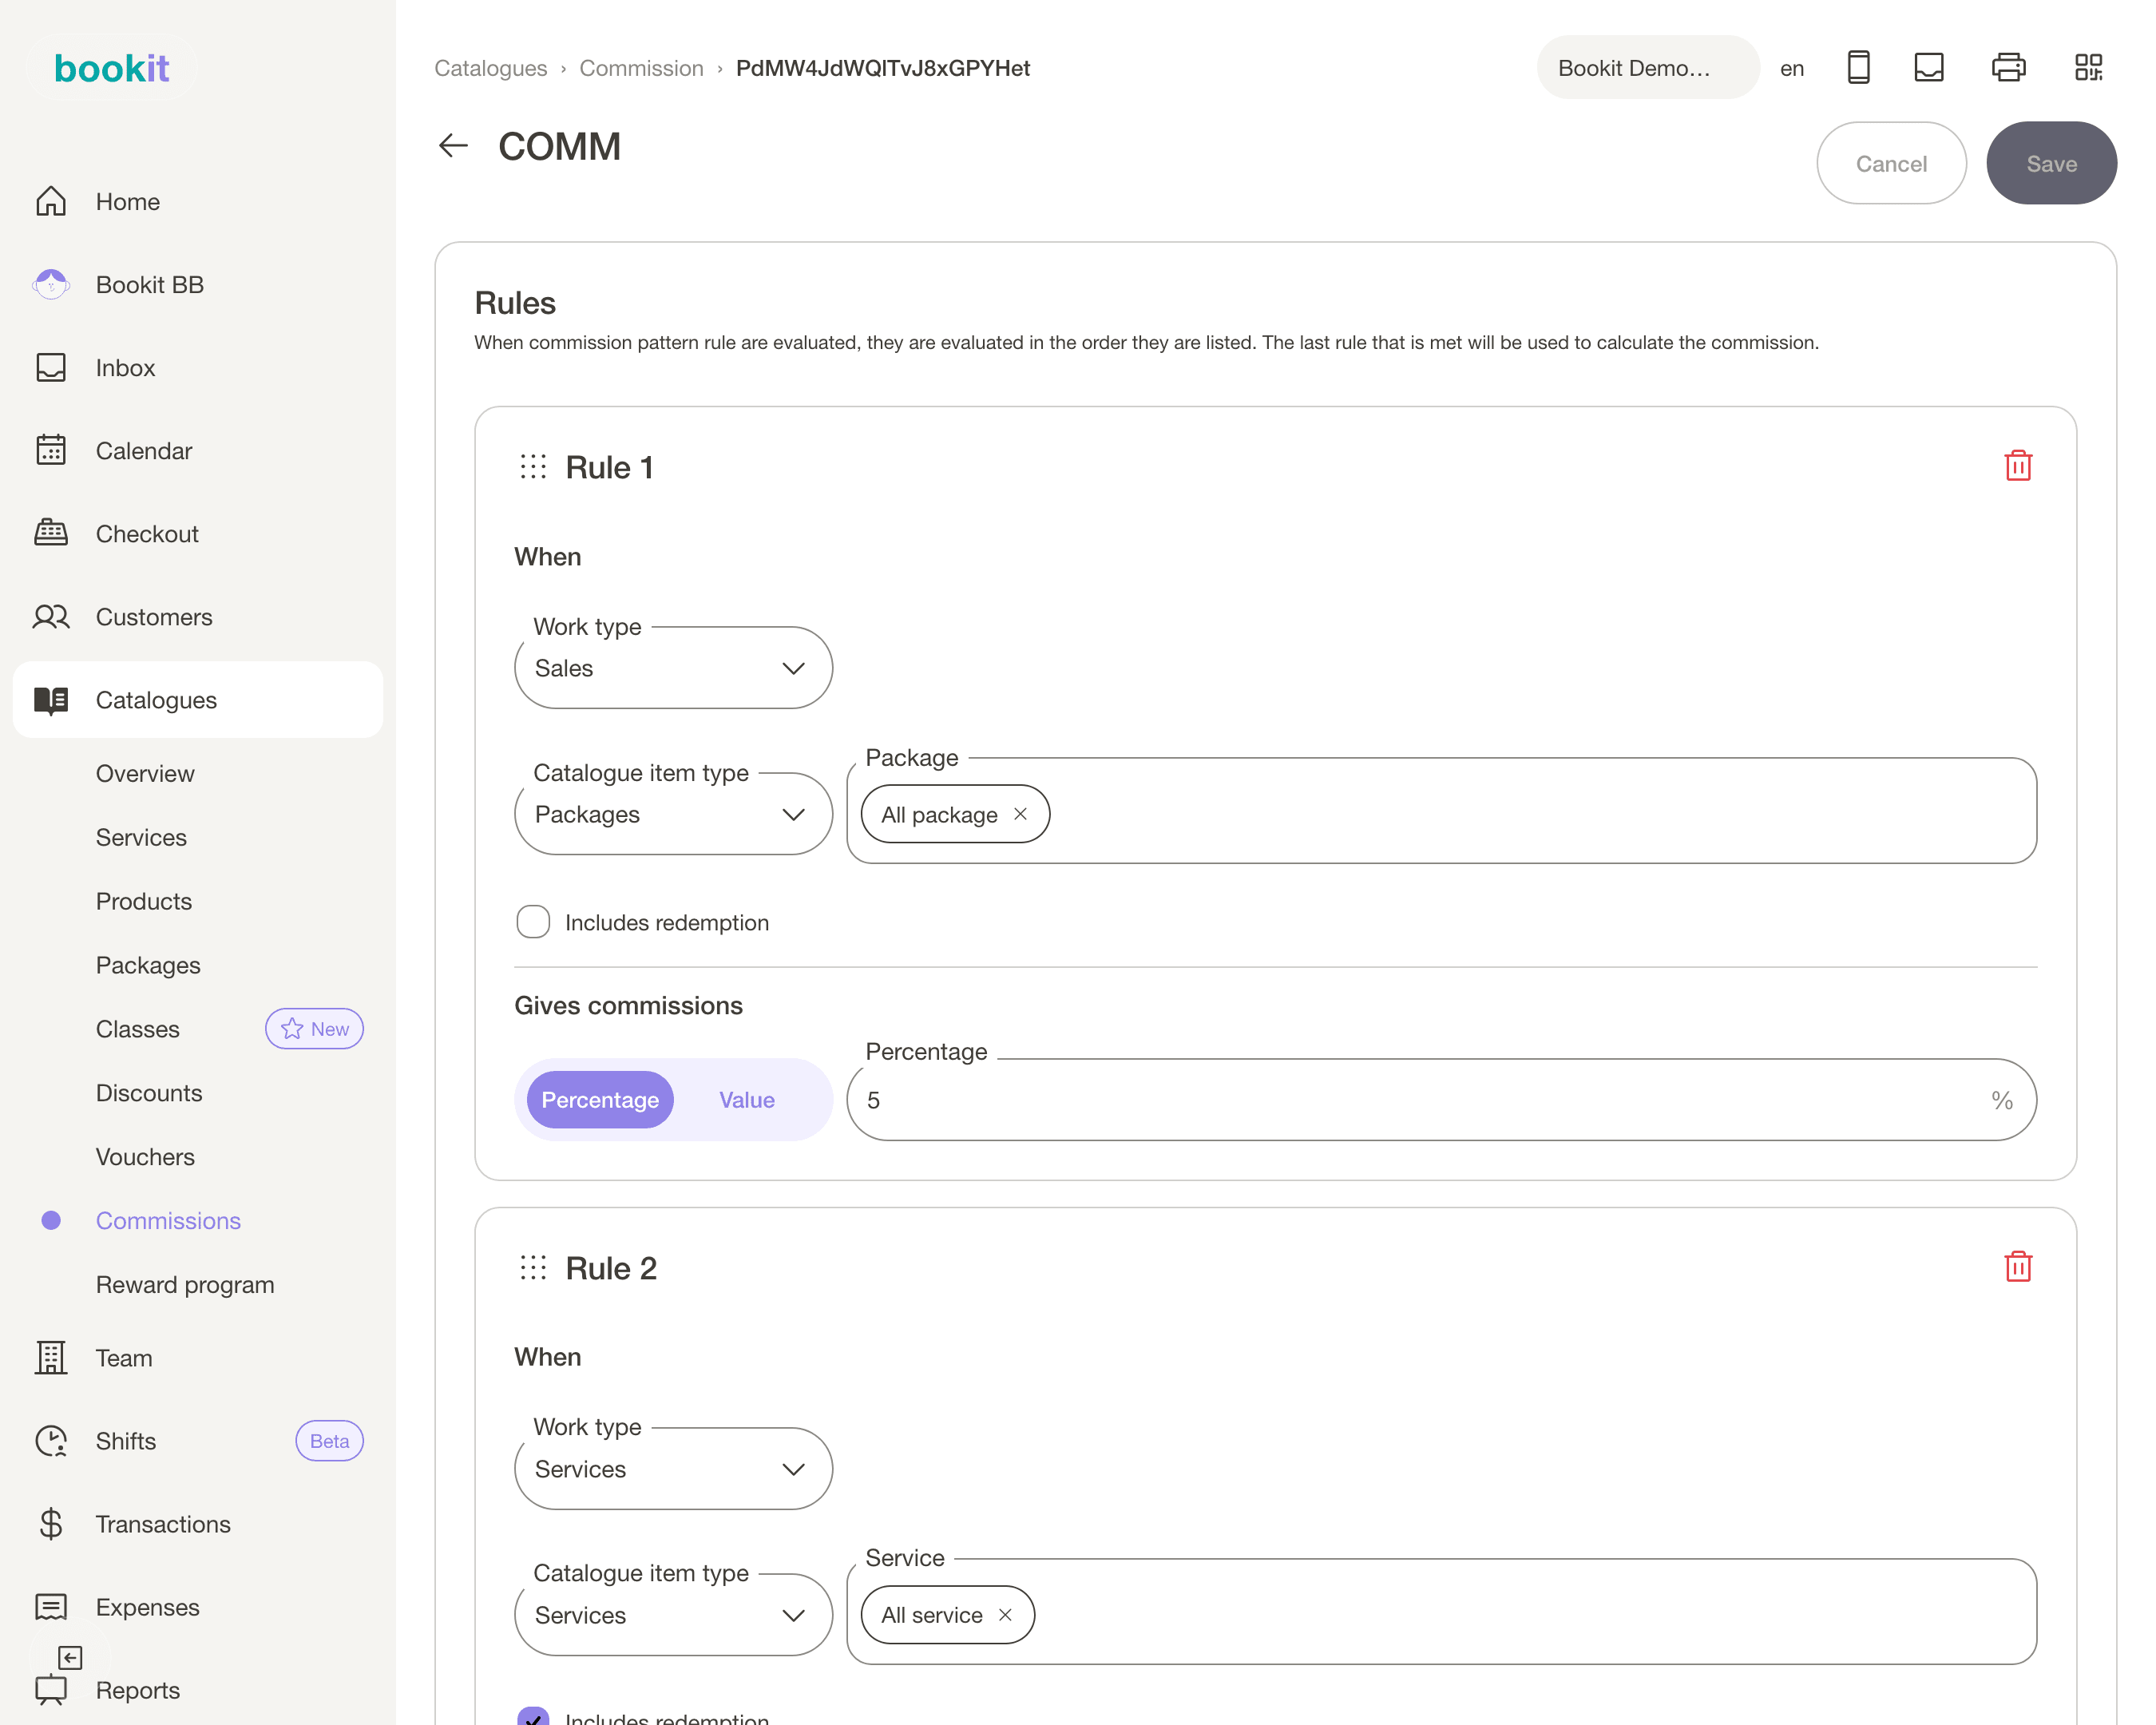Open Calendar in sidebar
Viewport: 2156px width, 1725px height.
click(198, 451)
